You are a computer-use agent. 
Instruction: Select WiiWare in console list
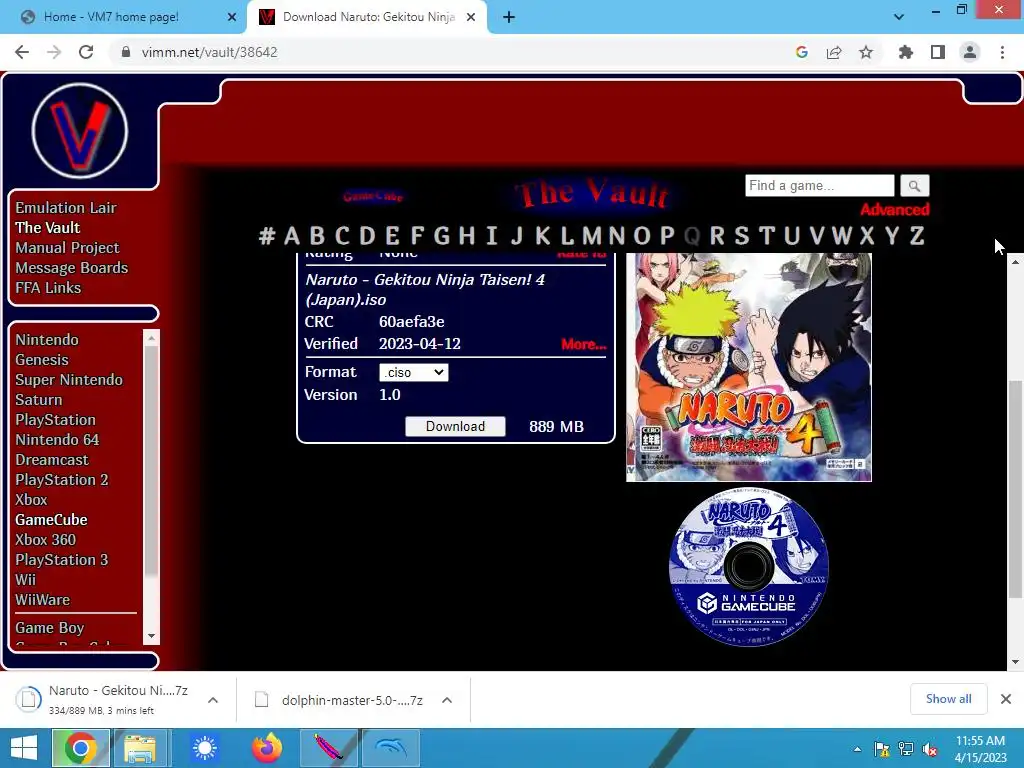(x=42, y=600)
